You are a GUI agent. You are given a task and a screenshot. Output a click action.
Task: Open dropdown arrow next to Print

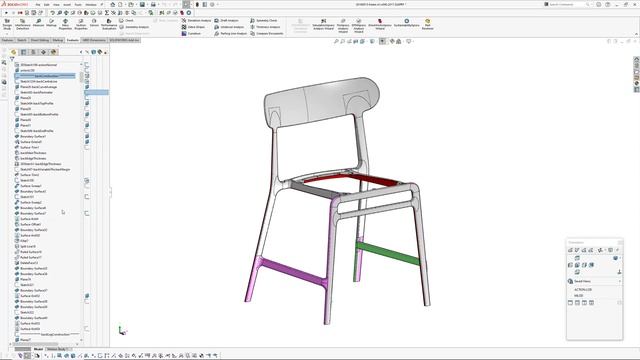pyautogui.click(x=158, y=4)
